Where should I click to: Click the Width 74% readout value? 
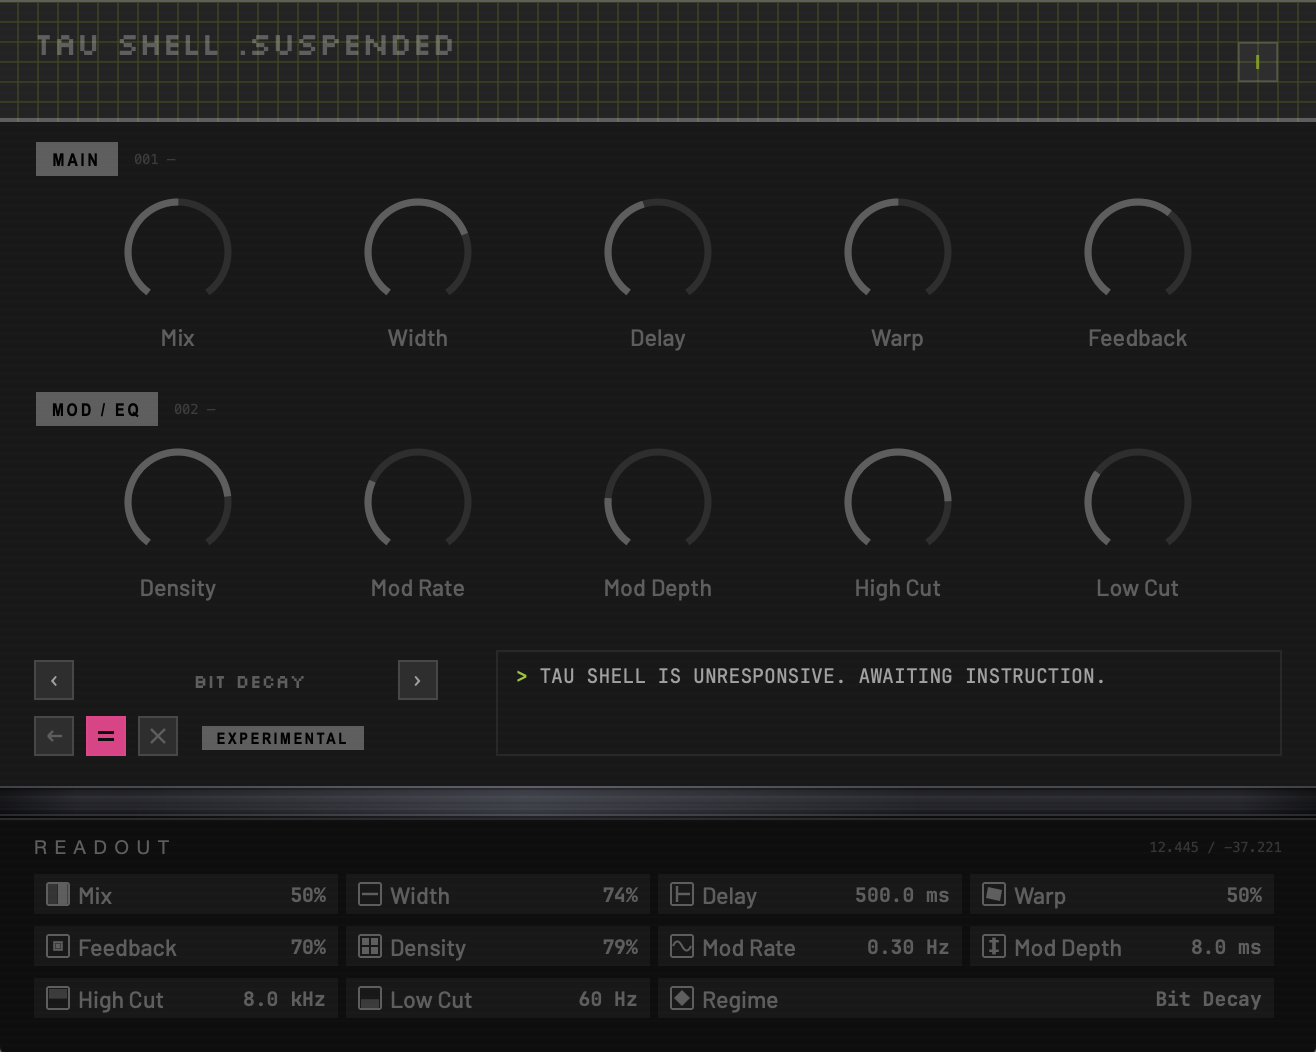pyautogui.click(x=620, y=895)
